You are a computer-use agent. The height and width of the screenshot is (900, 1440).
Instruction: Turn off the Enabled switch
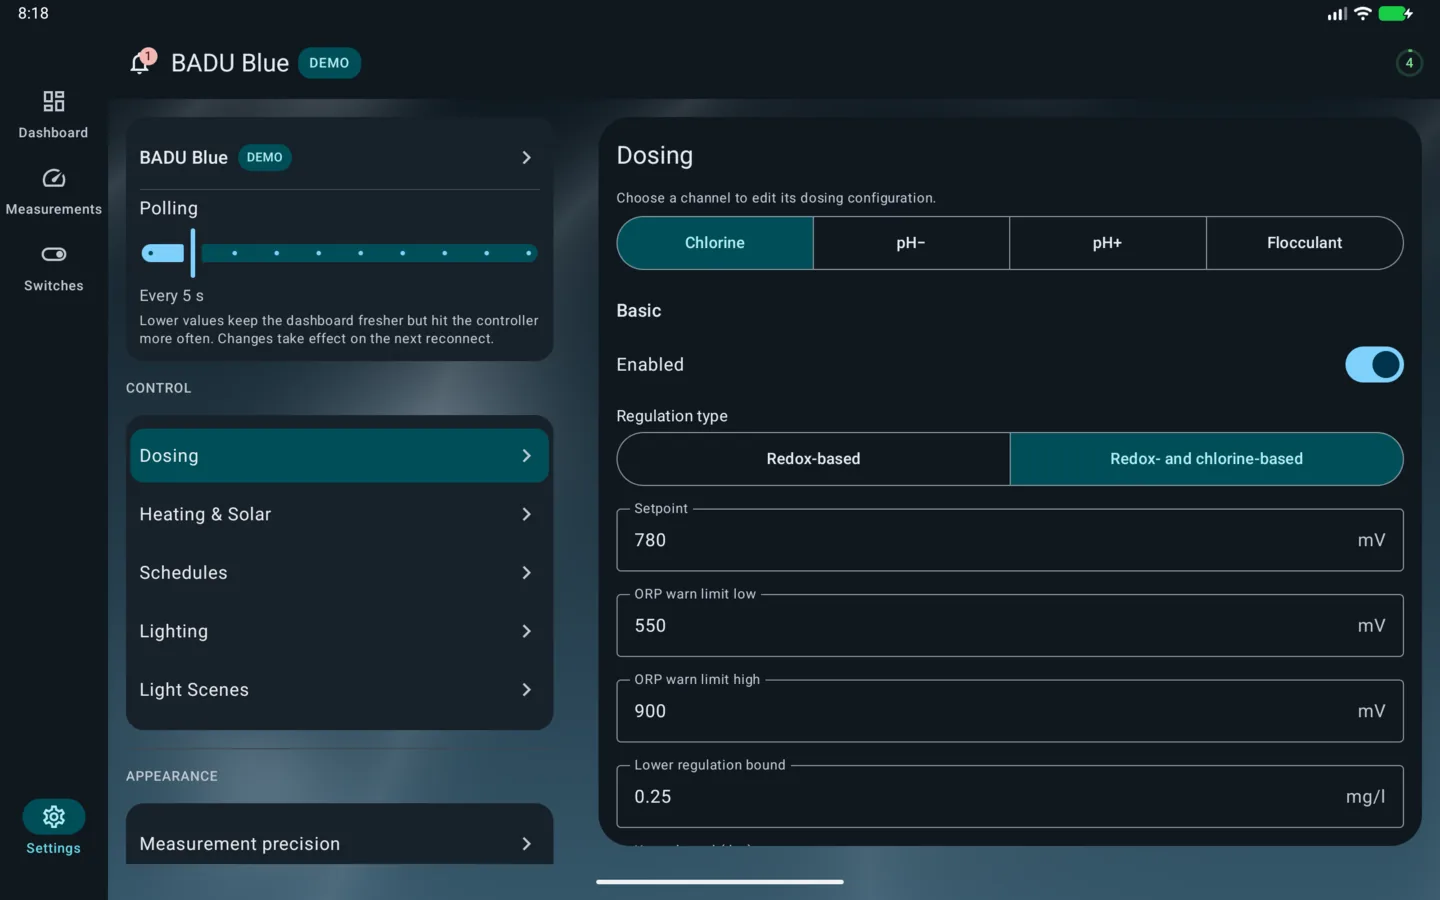click(x=1374, y=365)
